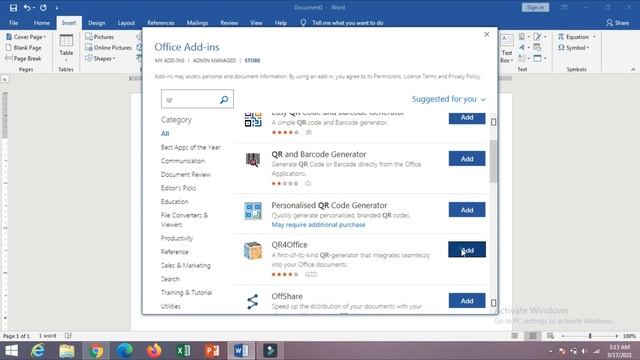
Task: Switch to the Layout ribbon tab
Action: (x=126, y=23)
